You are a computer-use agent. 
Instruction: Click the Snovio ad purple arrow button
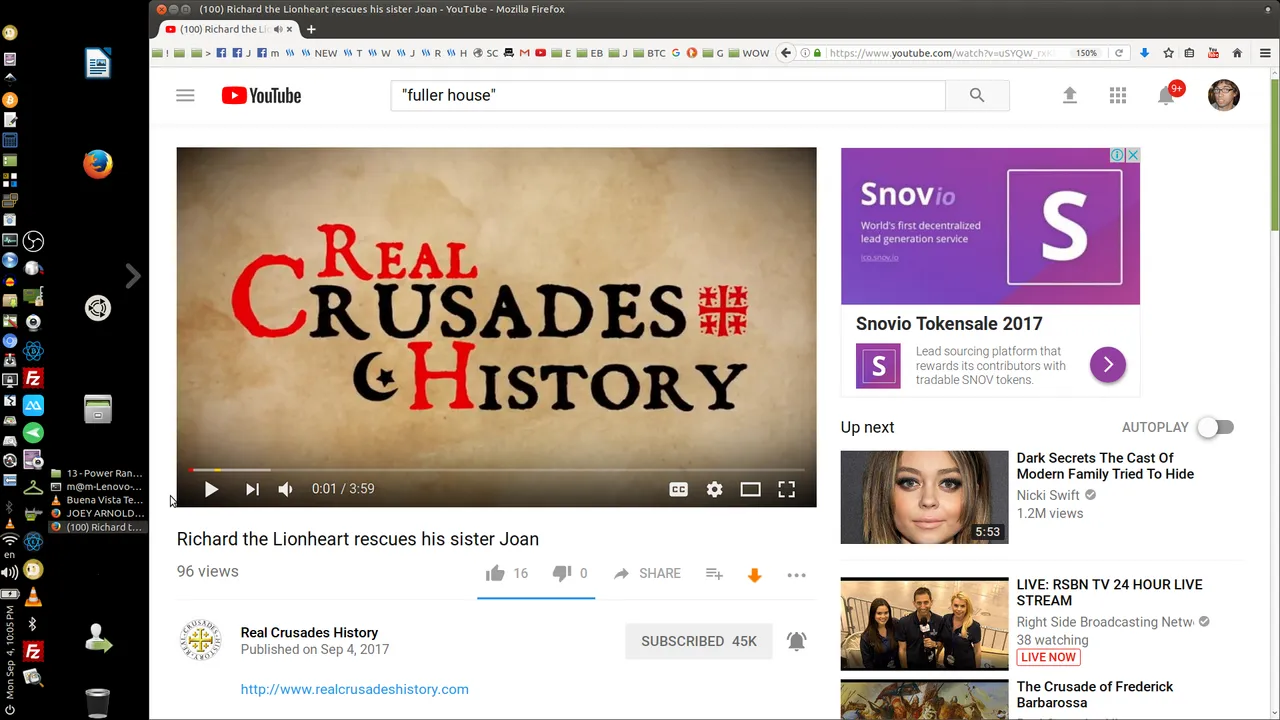1108,365
